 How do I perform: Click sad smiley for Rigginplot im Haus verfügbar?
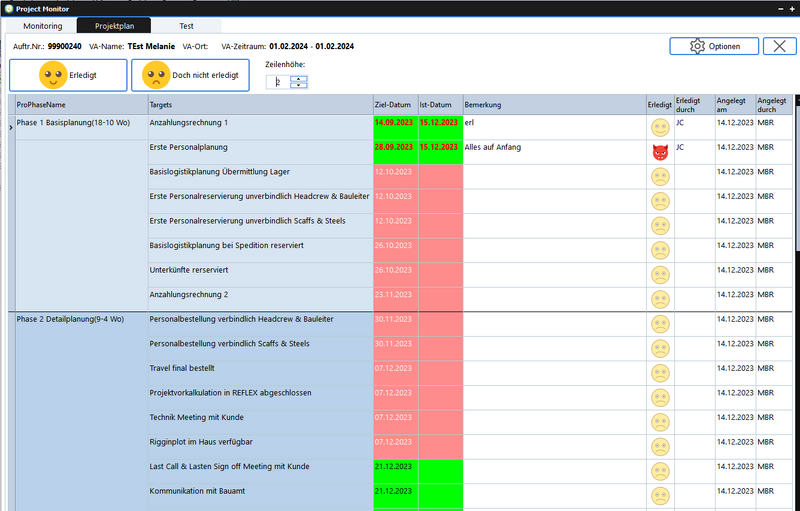tap(660, 446)
